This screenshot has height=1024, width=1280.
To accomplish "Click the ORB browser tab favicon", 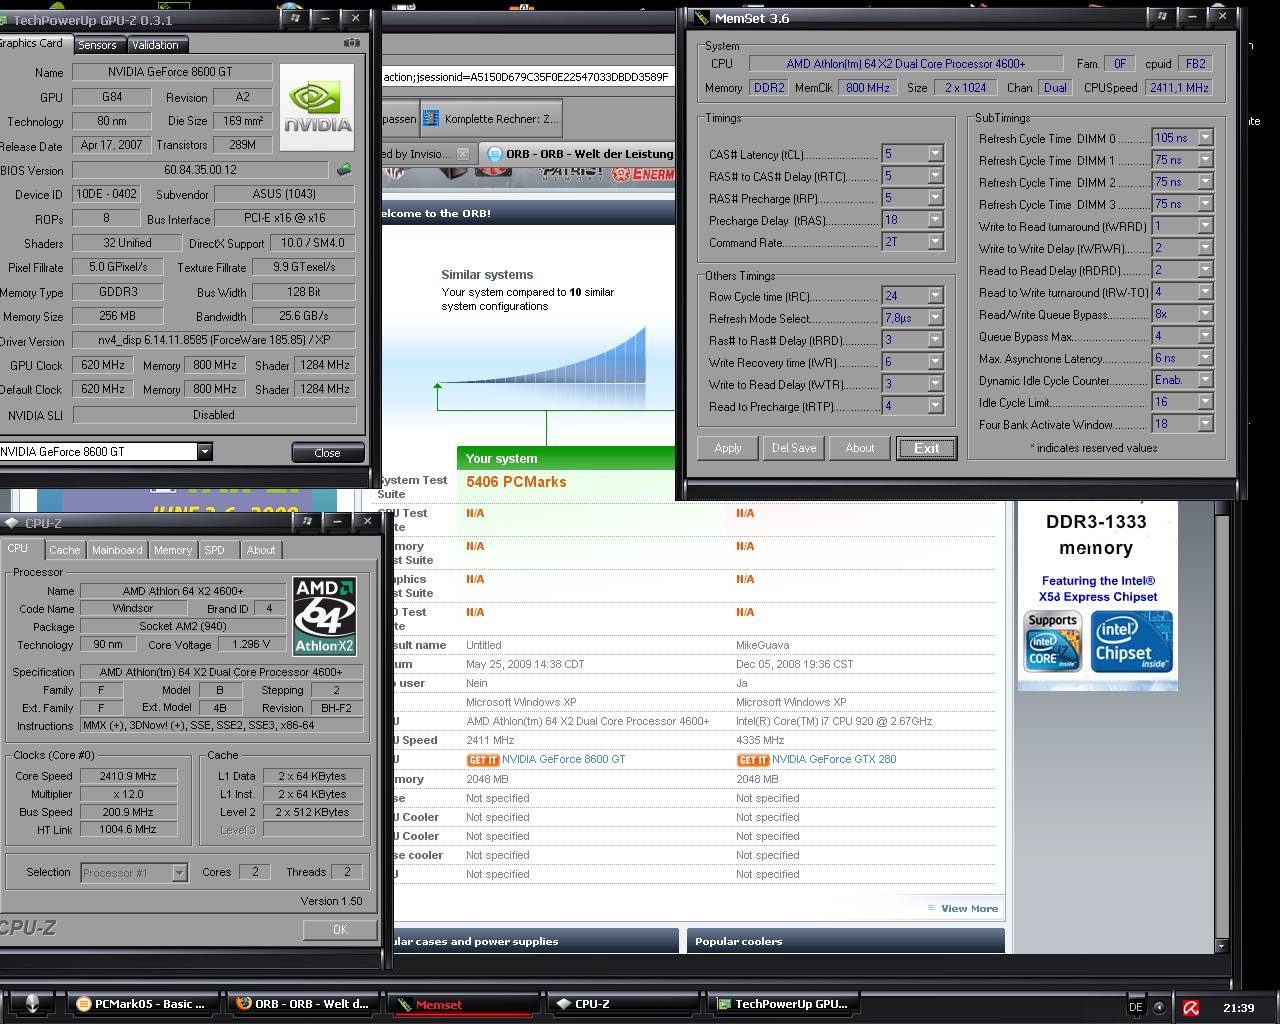I will coord(494,154).
